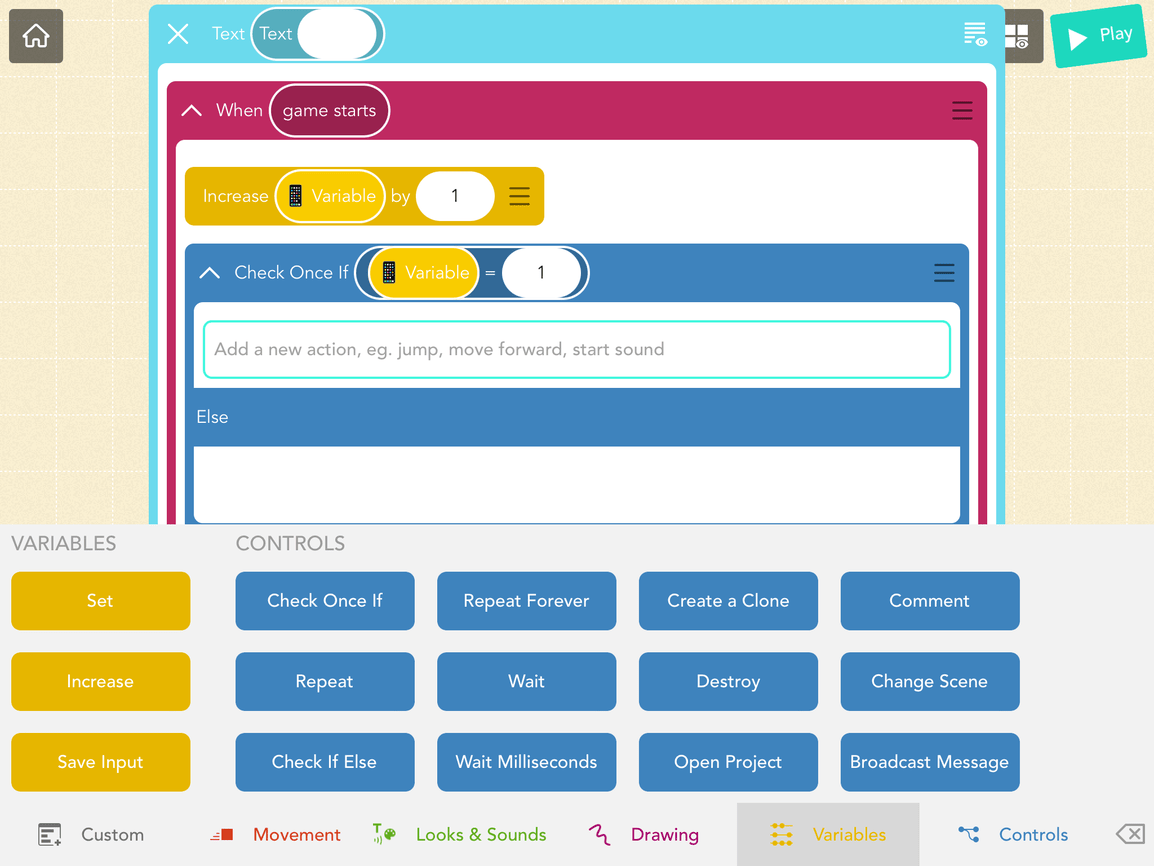Edit the Increase by value field
The width and height of the screenshot is (1154, 866).
[x=455, y=196]
